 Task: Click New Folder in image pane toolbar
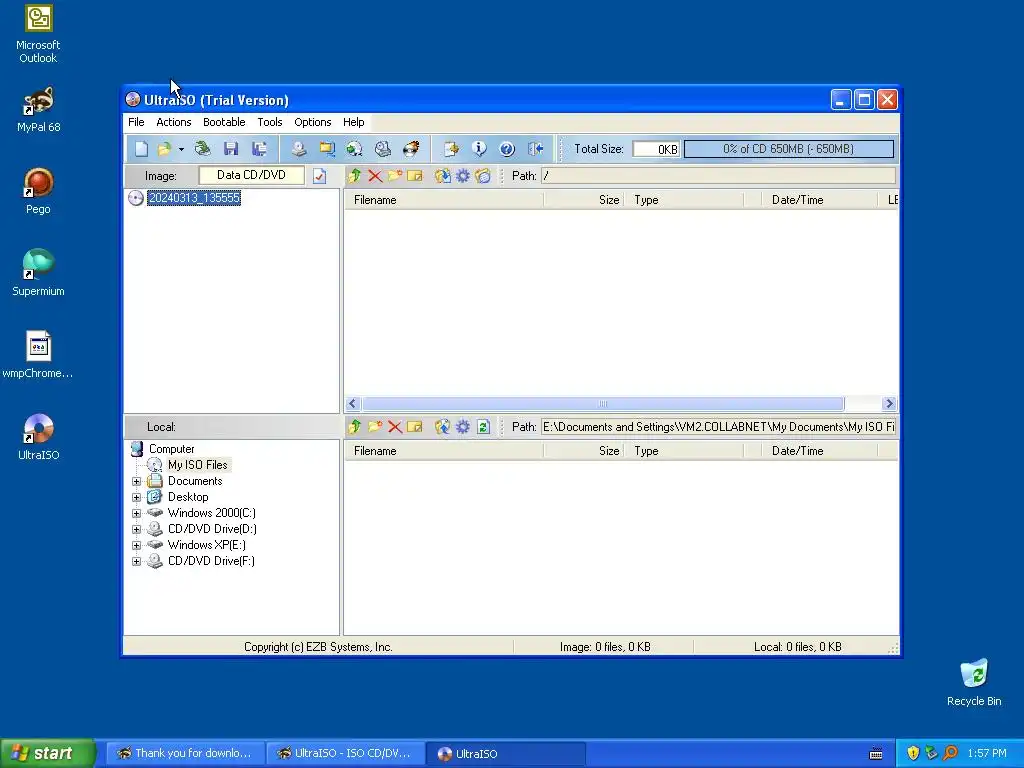394,176
